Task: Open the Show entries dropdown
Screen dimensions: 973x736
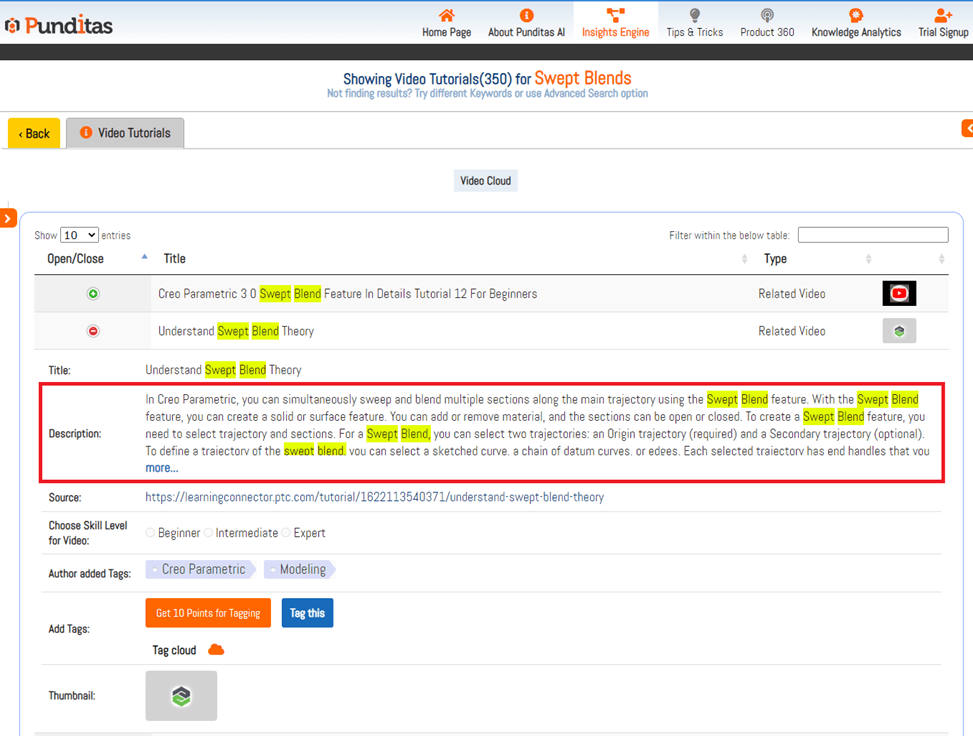Action: pyautogui.click(x=79, y=235)
